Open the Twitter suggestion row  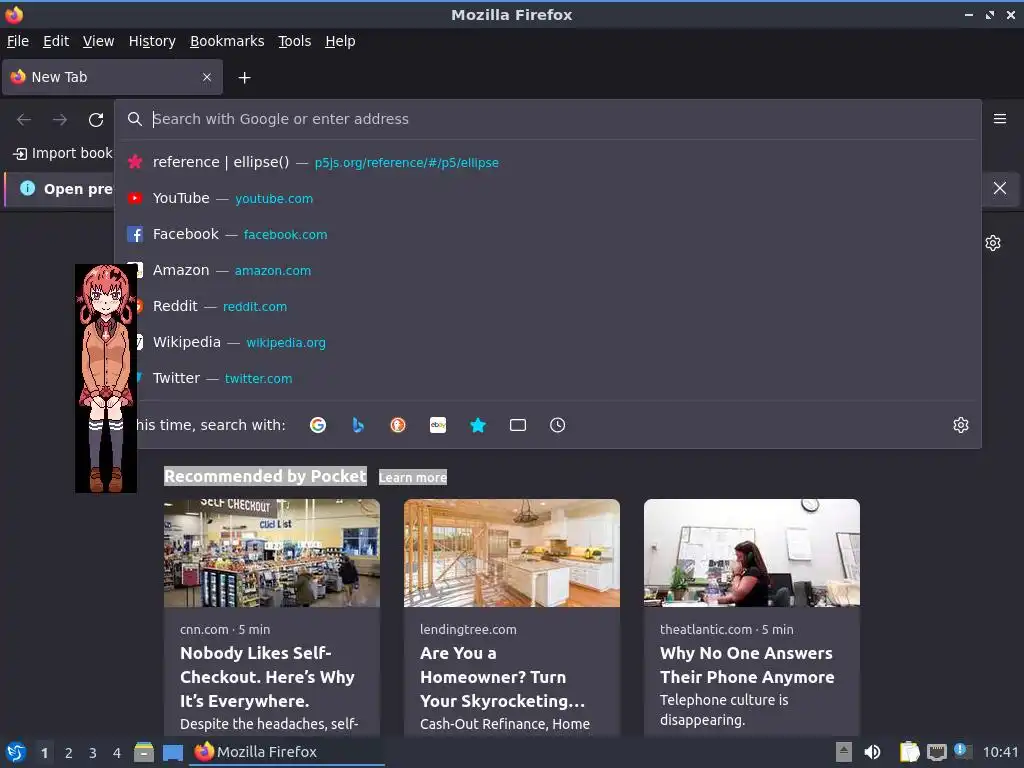pos(549,378)
